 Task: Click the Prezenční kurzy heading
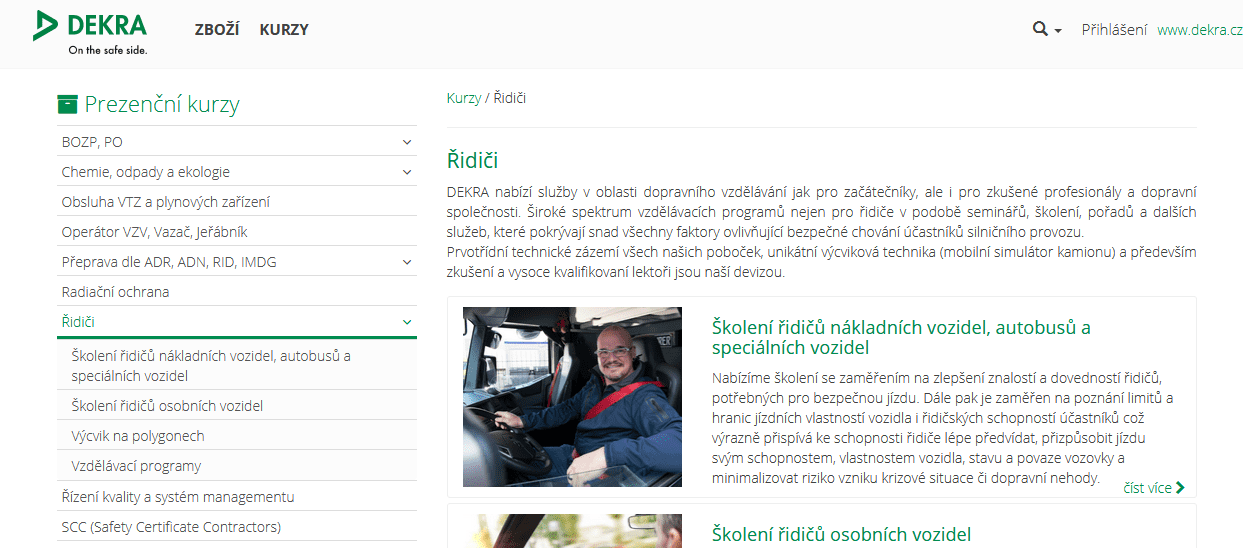point(162,104)
